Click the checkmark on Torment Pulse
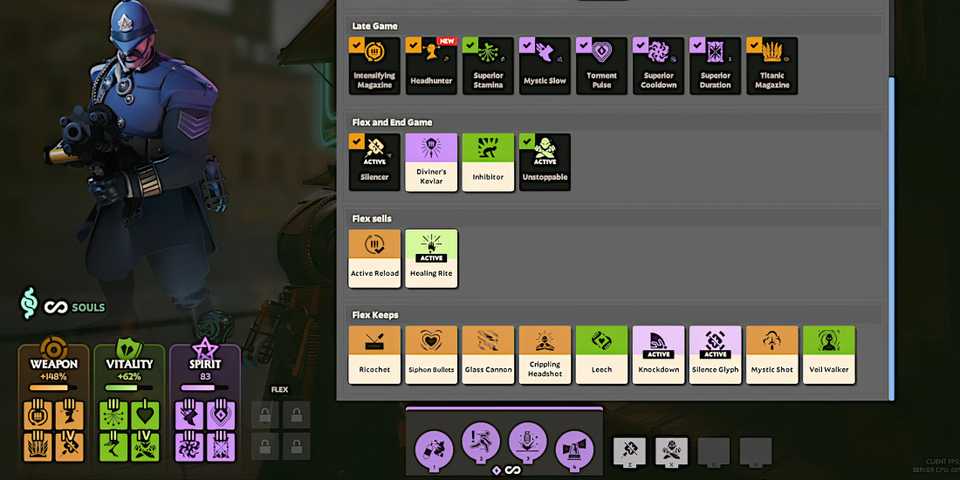 click(x=583, y=44)
